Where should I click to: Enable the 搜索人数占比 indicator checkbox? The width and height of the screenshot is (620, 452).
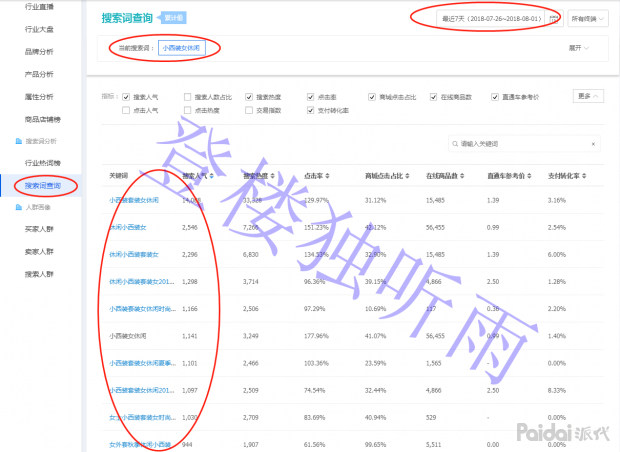pos(187,97)
